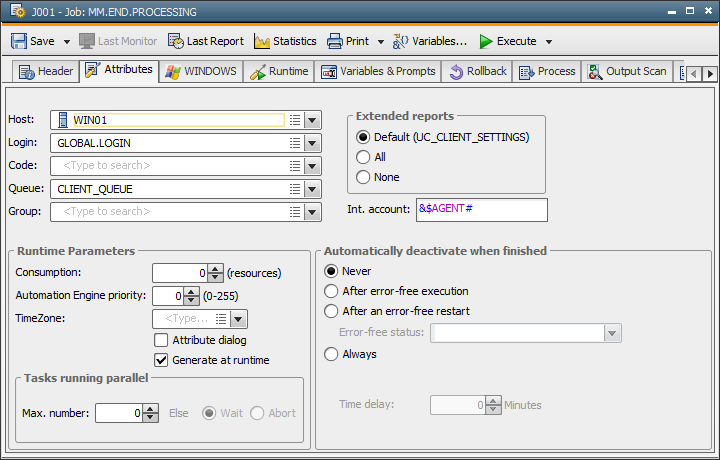Uncheck Generate at runtime
Screen dimensions: 720x460
161,360
